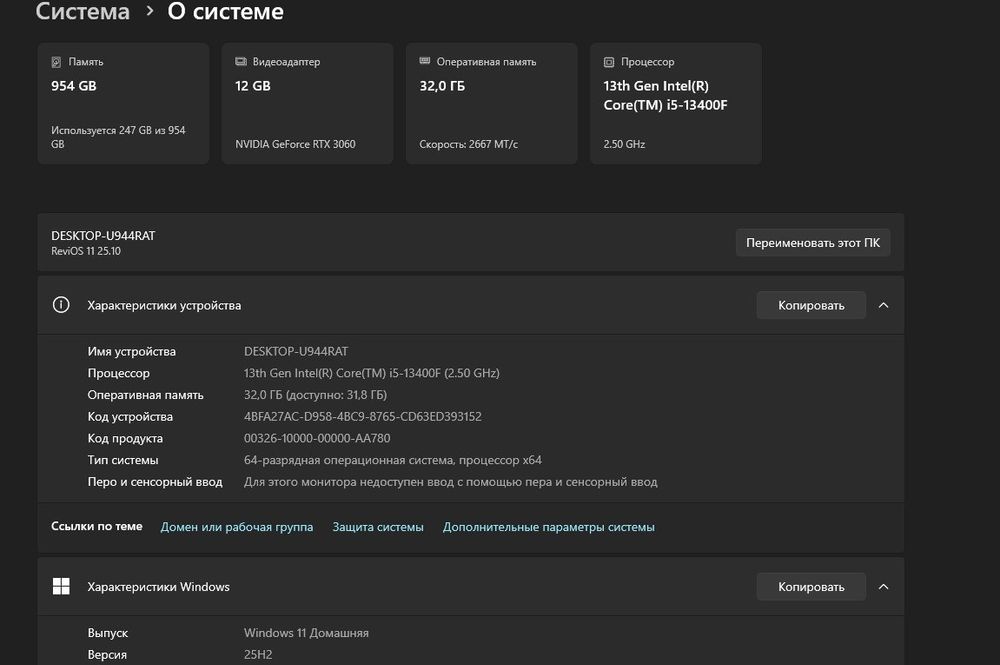Screen dimensions: 1000x665
Task: Click the О системе page heading
Action: point(226,11)
